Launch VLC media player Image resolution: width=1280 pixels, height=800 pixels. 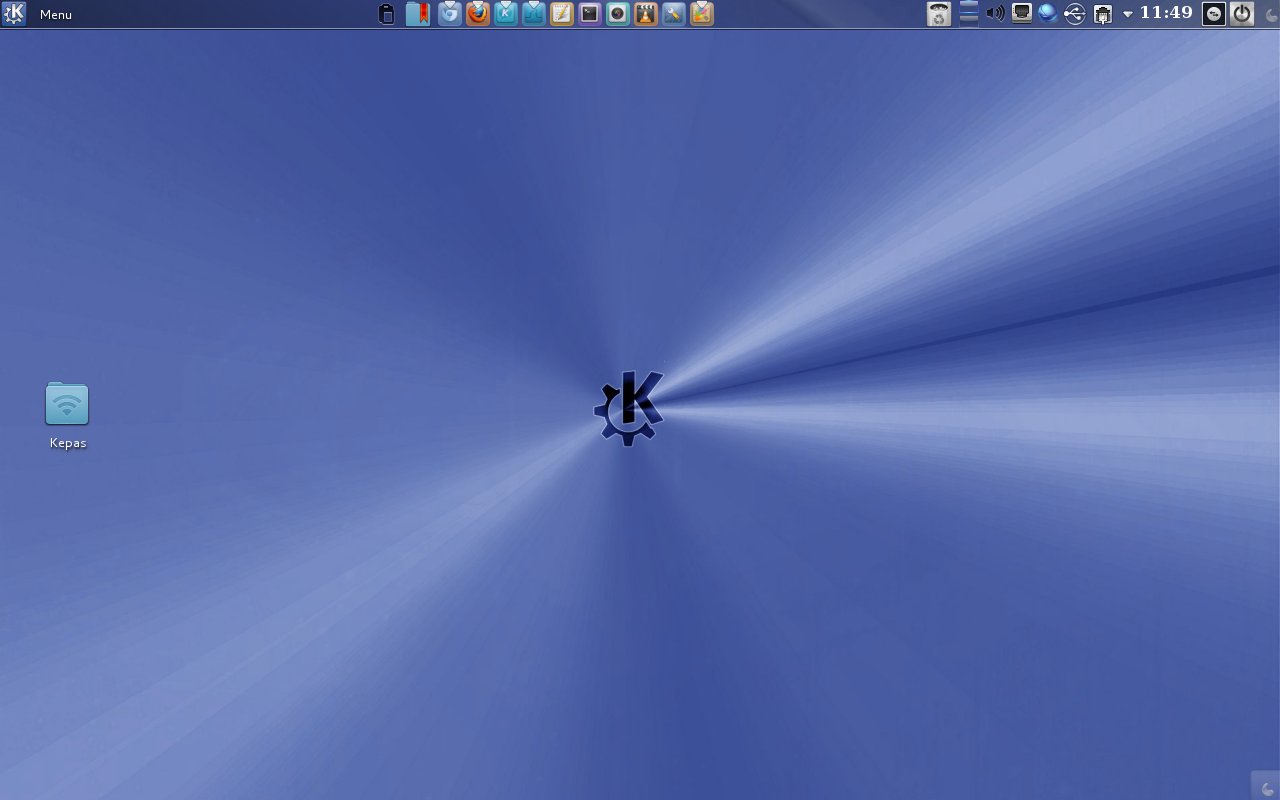pyautogui.click(x=646, y=14)
